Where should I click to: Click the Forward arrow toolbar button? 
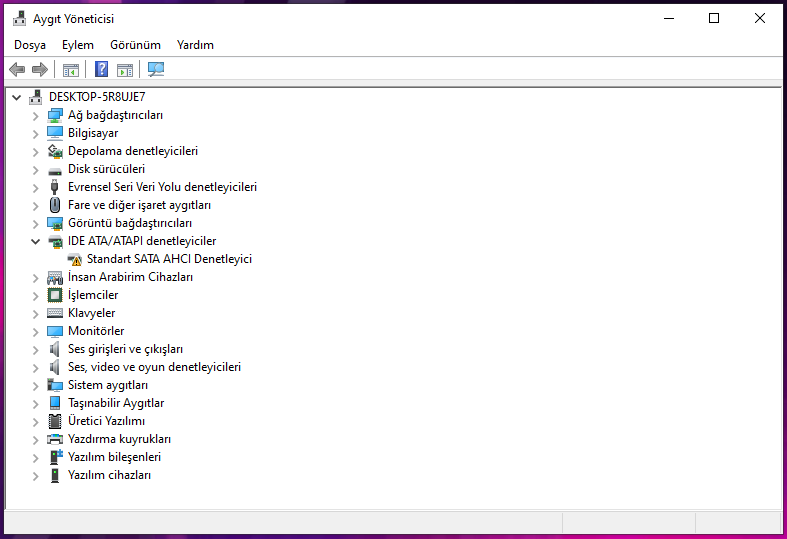(40, 69)
